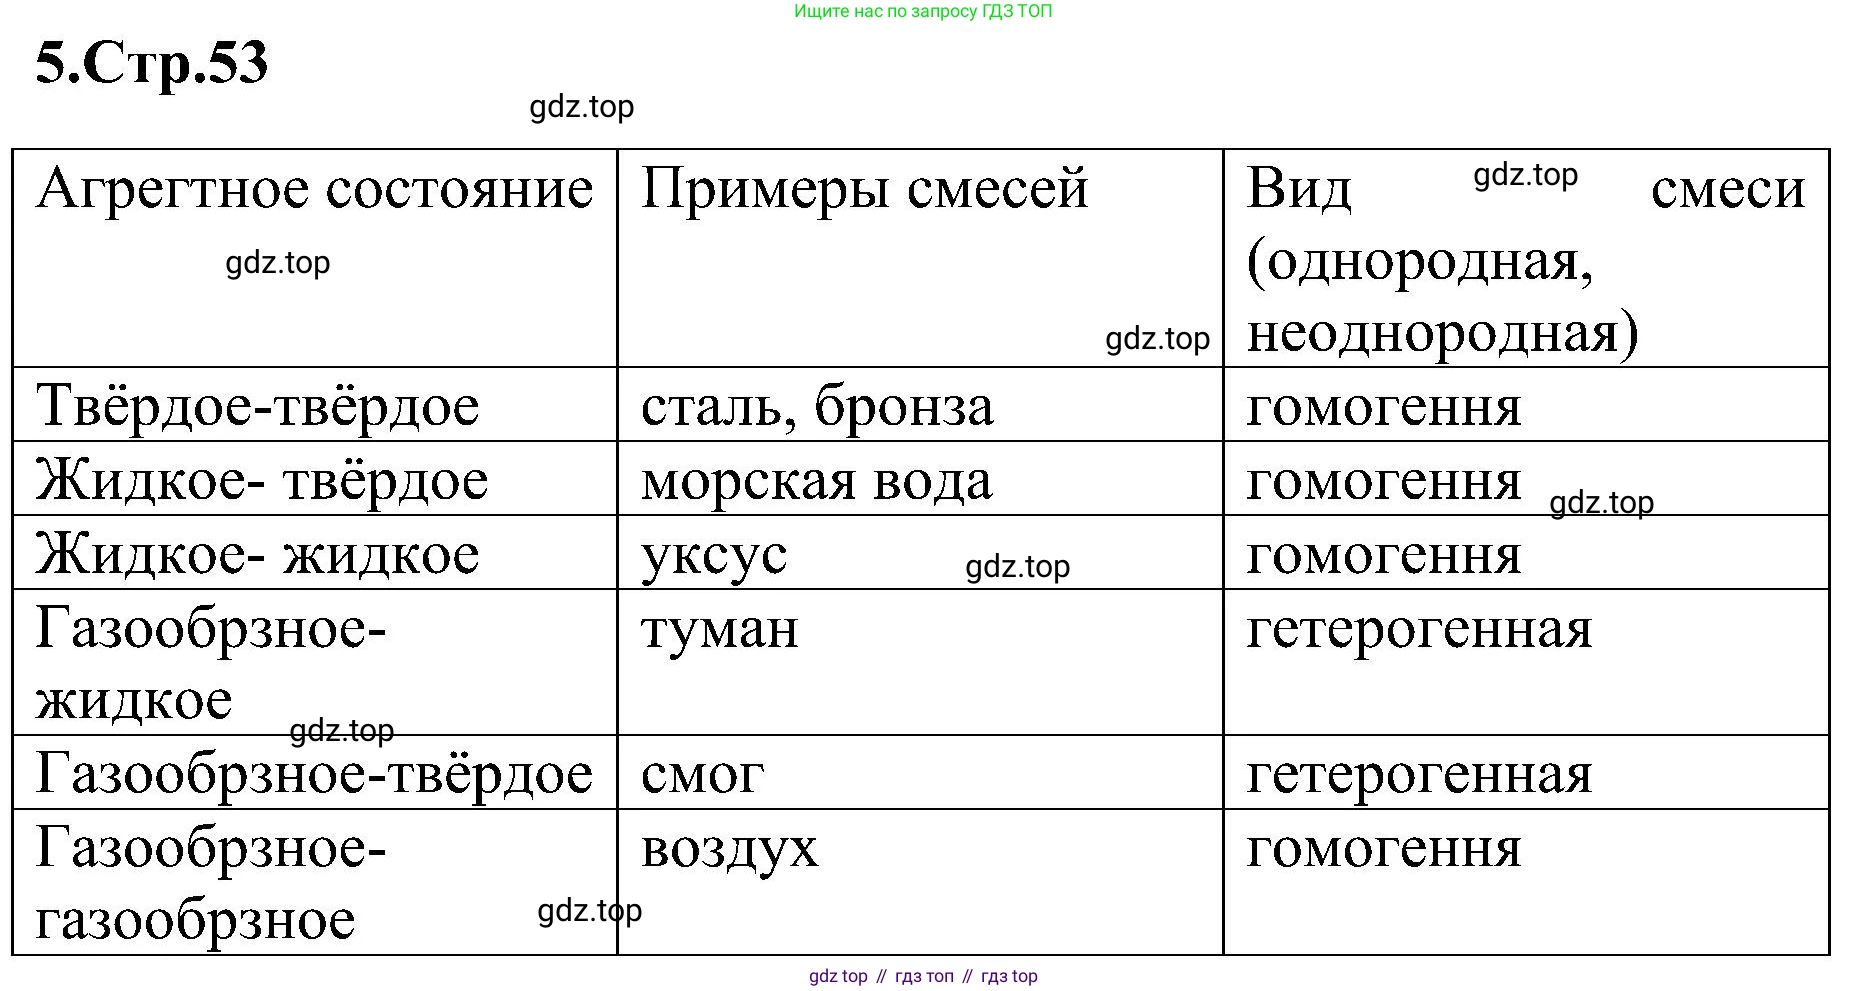
Task: Select the 'сталь, бронза' cell
Action: click(817, 406)
